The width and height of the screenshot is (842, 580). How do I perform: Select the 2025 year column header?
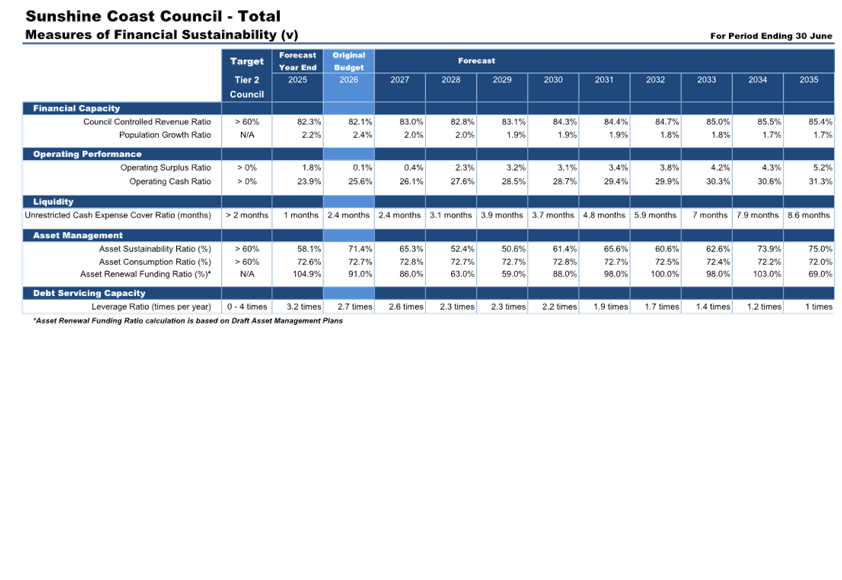pyautogui.click(x=297, y=80)
